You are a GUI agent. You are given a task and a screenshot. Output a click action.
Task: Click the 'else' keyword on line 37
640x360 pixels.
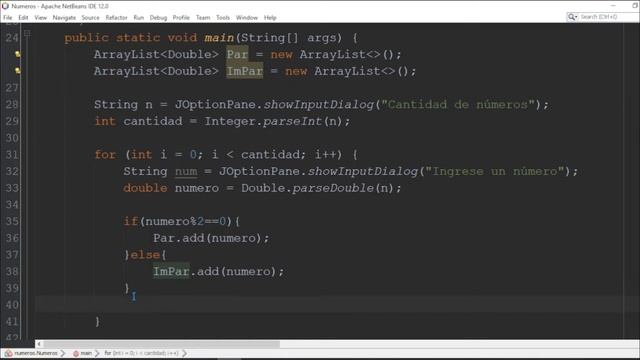coord(145,255)
